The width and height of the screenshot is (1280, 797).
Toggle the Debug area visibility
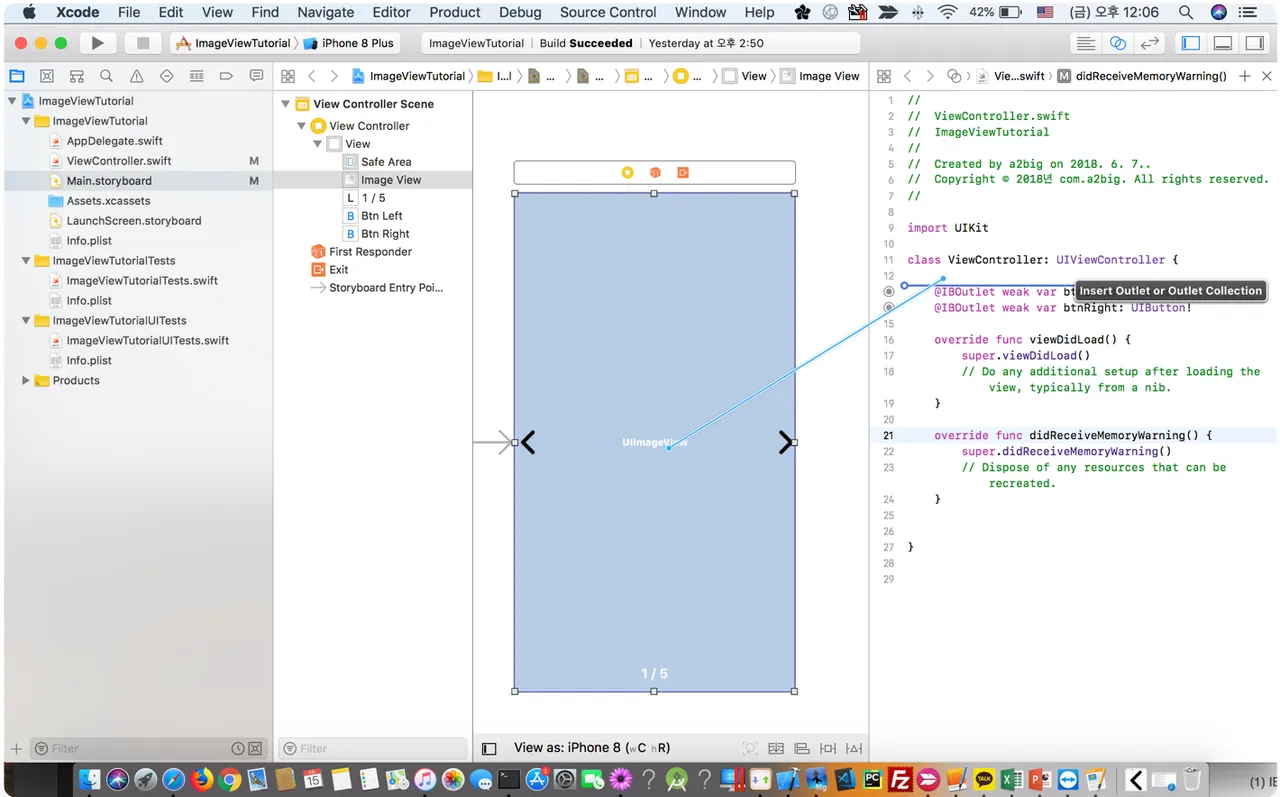[1223, 43]
